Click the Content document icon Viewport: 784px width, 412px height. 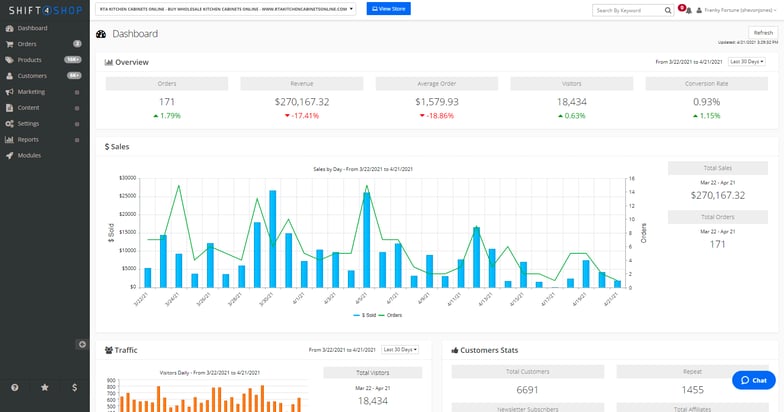[10, 108]
